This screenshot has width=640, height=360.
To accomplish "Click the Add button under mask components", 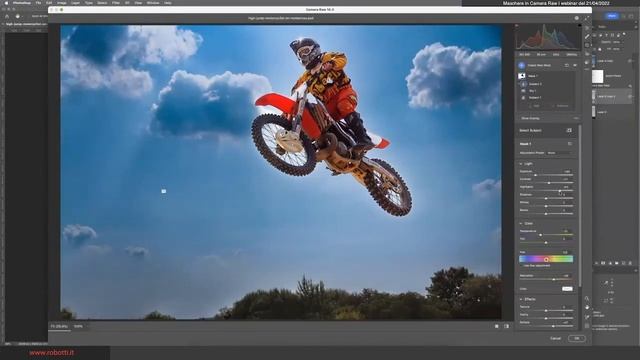I will 535,106.
